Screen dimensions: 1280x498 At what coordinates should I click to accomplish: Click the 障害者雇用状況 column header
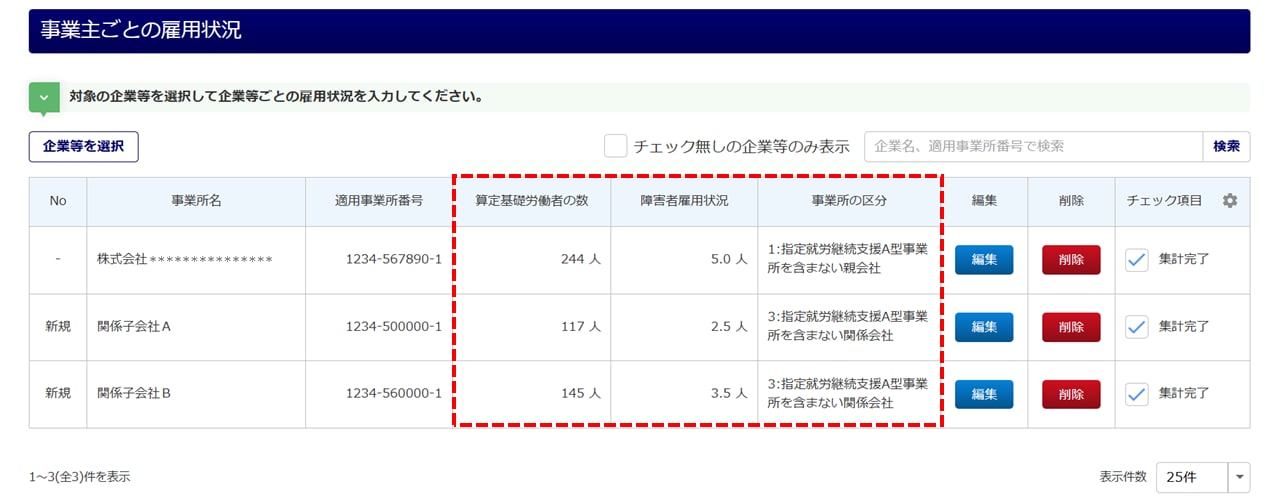(684, 201)
